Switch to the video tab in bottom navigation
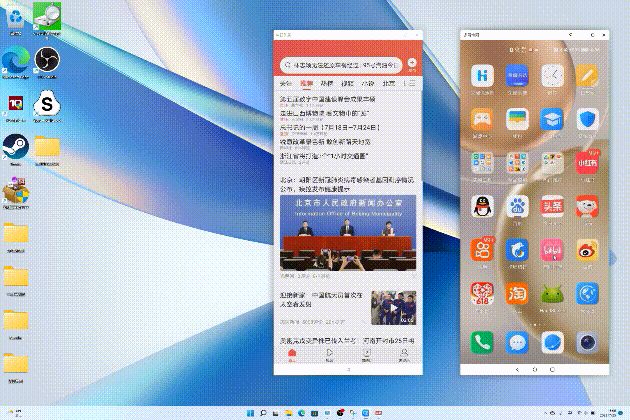This screenshot has height=420, width=630. pyautogui.click(x=329, y=354)
